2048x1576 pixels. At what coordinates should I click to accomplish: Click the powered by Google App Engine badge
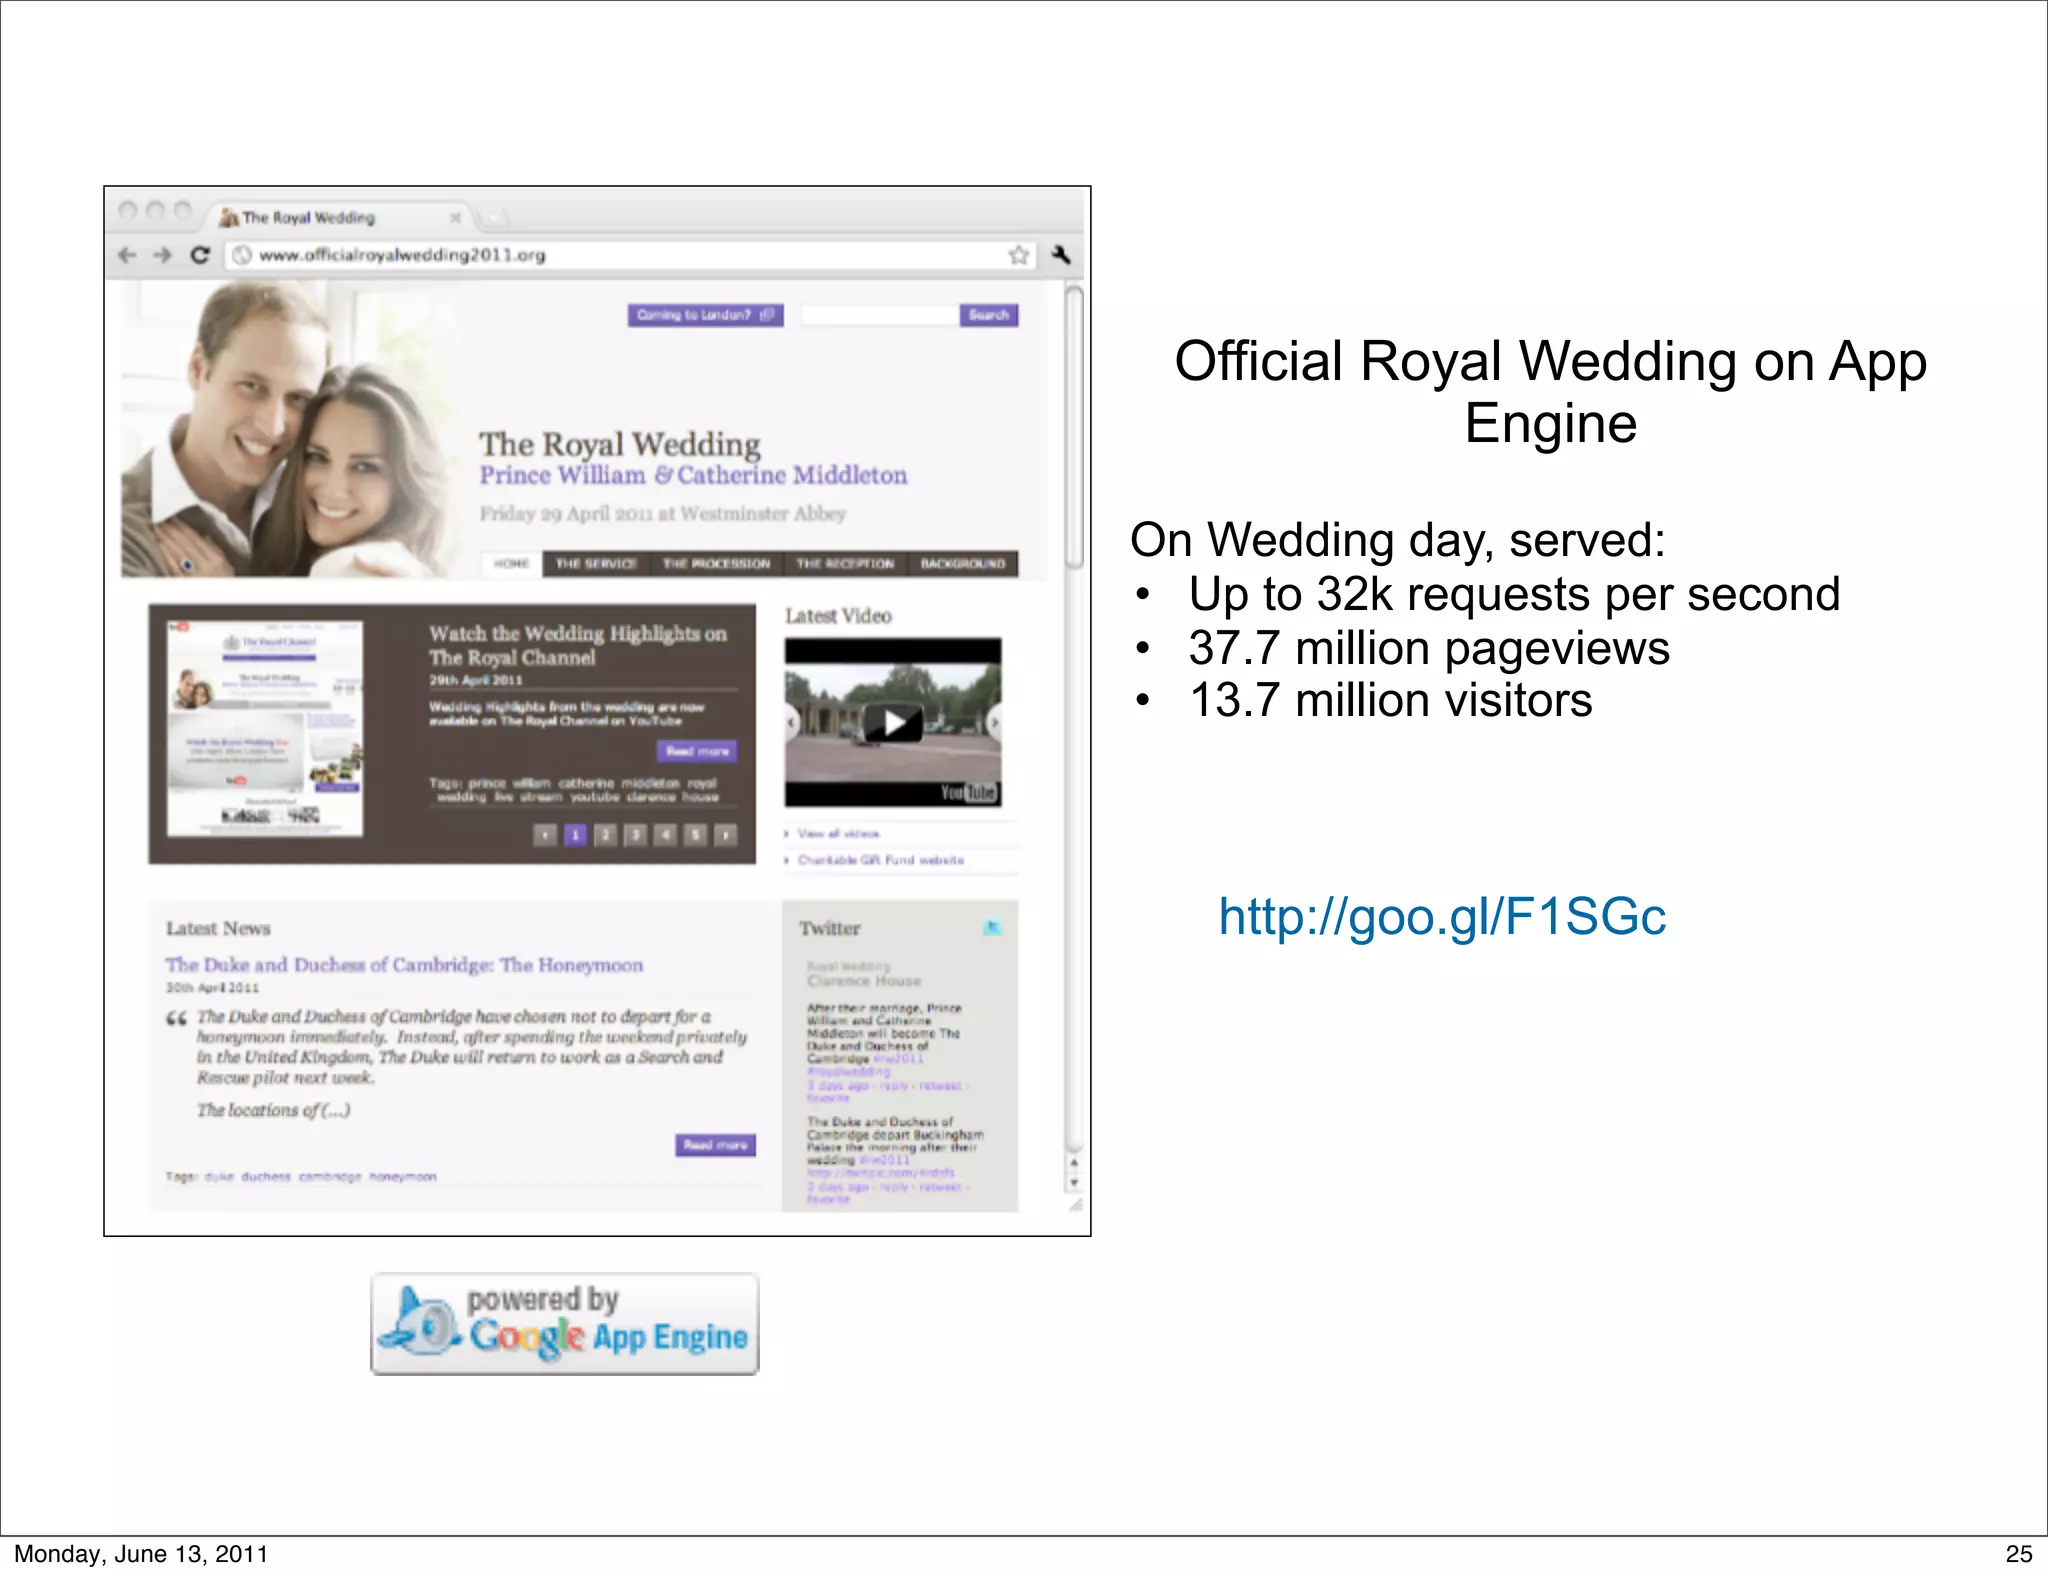tap(565, 1324)
